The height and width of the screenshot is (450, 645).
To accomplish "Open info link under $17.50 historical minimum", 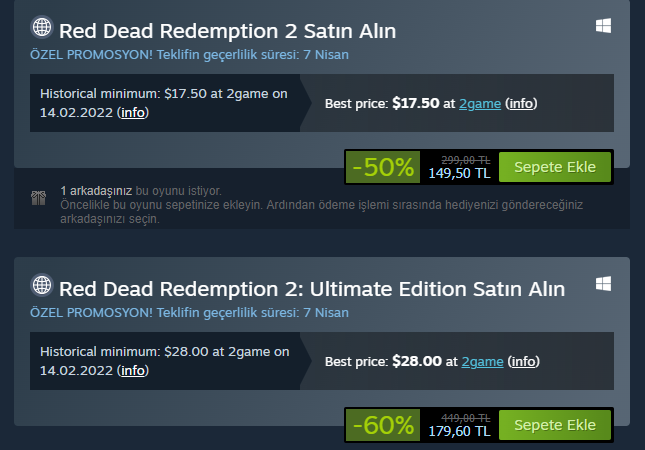I will (x=133, y=112).
